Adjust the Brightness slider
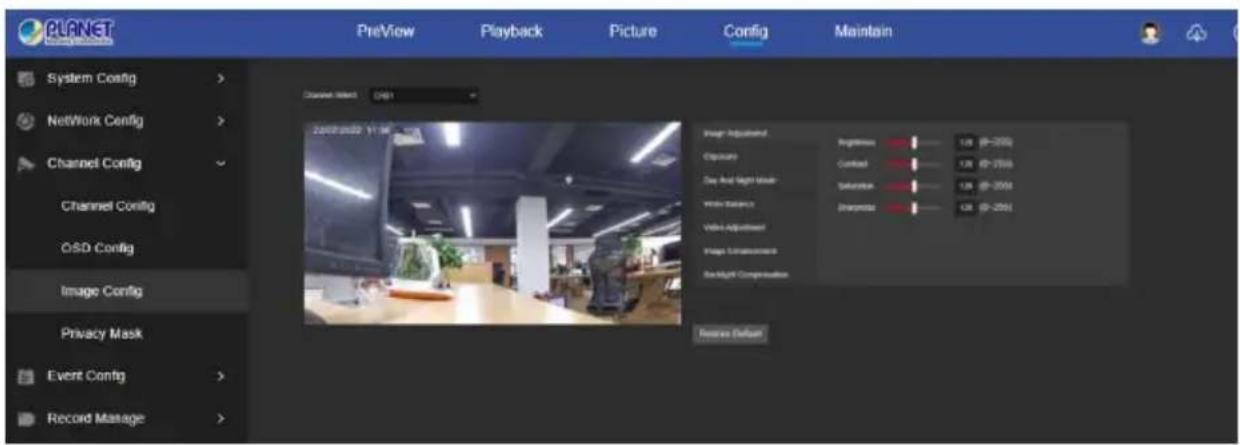The height and width of the screenshot is (445, 1240). (913, 143)
